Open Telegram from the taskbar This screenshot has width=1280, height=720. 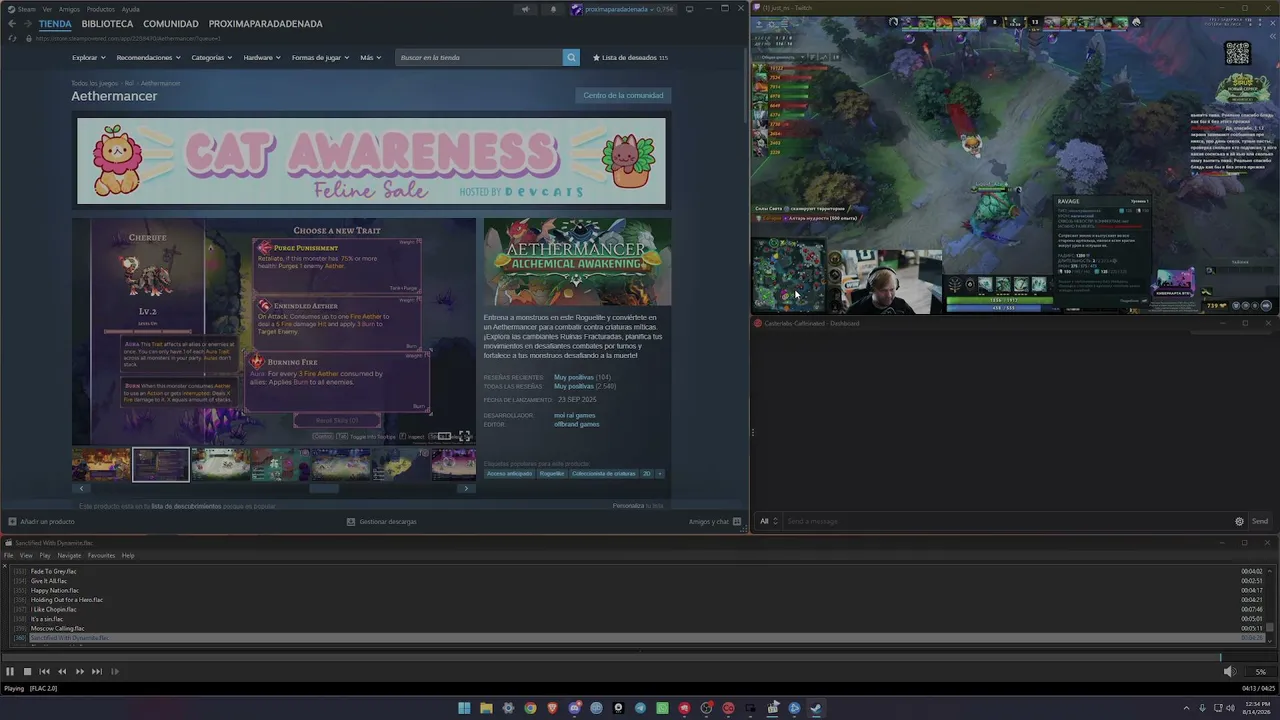(640, 708)
